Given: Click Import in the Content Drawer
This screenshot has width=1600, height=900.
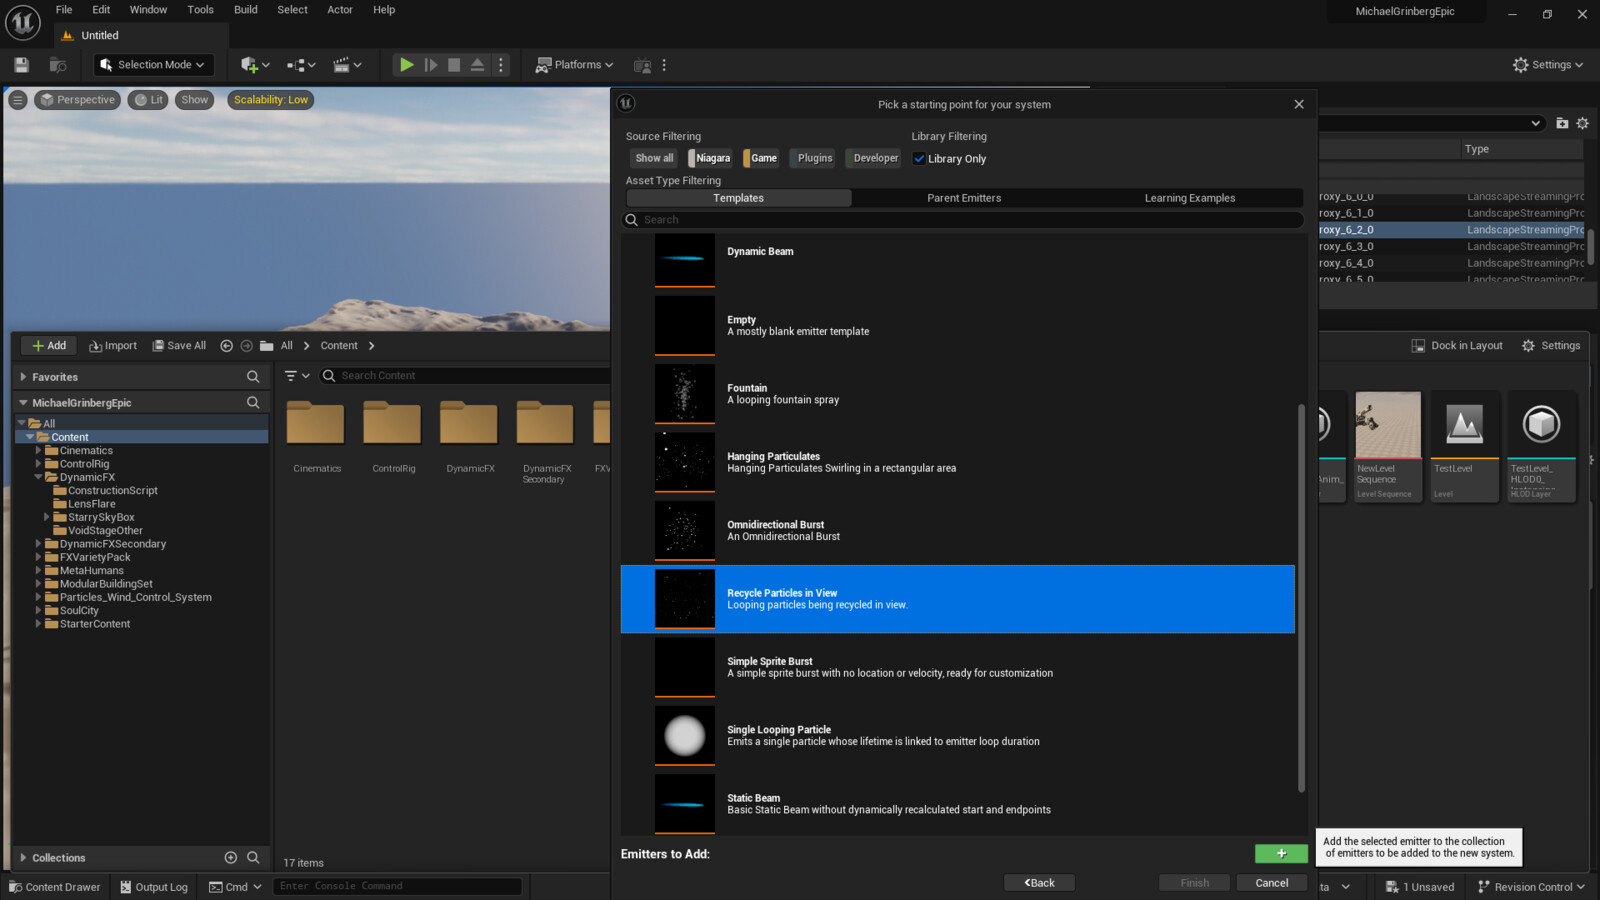Looking at the screenshot, I should (x=113, y=346).
